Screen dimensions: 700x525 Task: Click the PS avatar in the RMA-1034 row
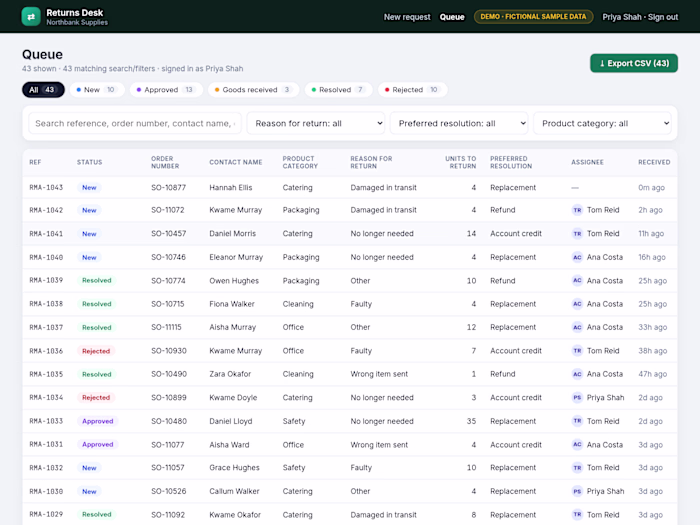(577, 398)
